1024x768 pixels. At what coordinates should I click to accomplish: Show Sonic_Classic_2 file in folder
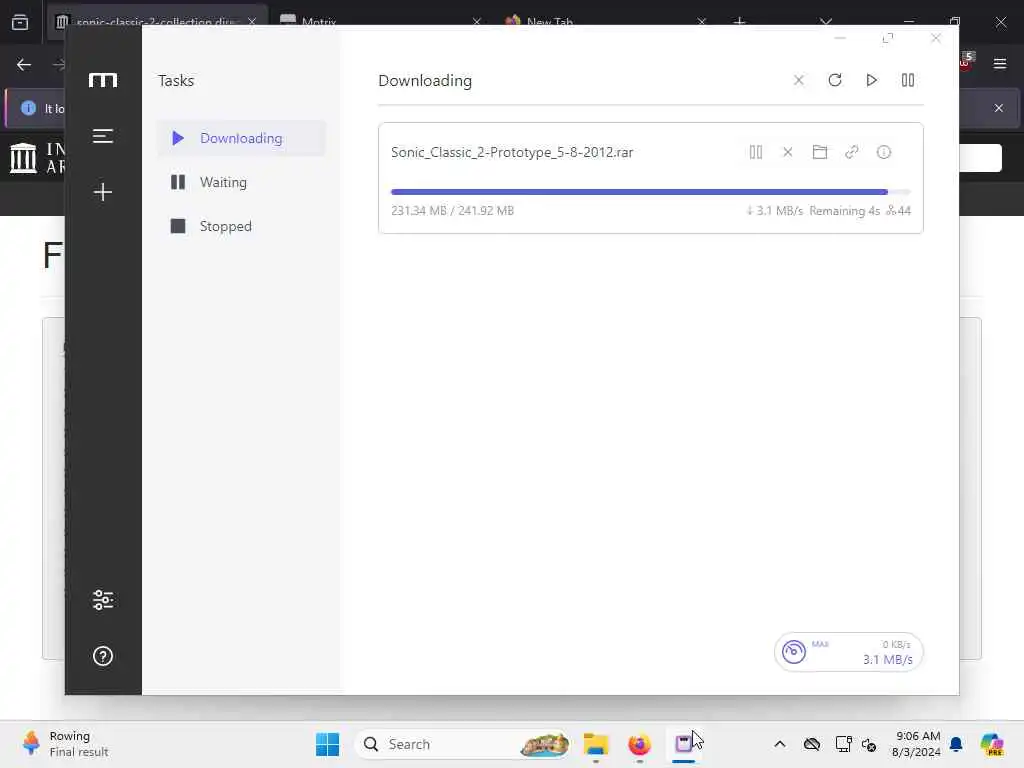pyautogui.click(x=820, y=152)
